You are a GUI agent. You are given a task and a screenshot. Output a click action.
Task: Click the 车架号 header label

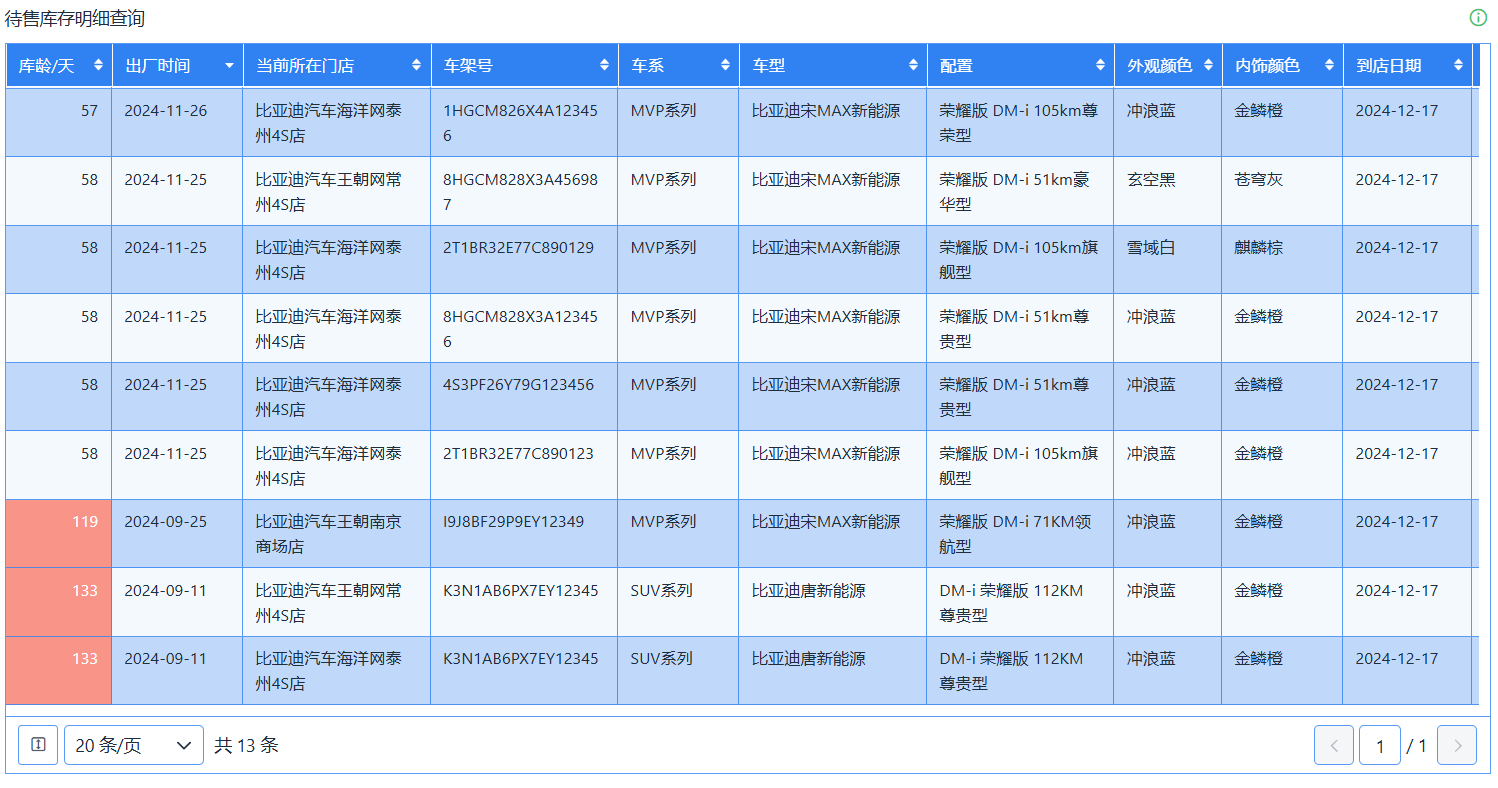[468, 65]
